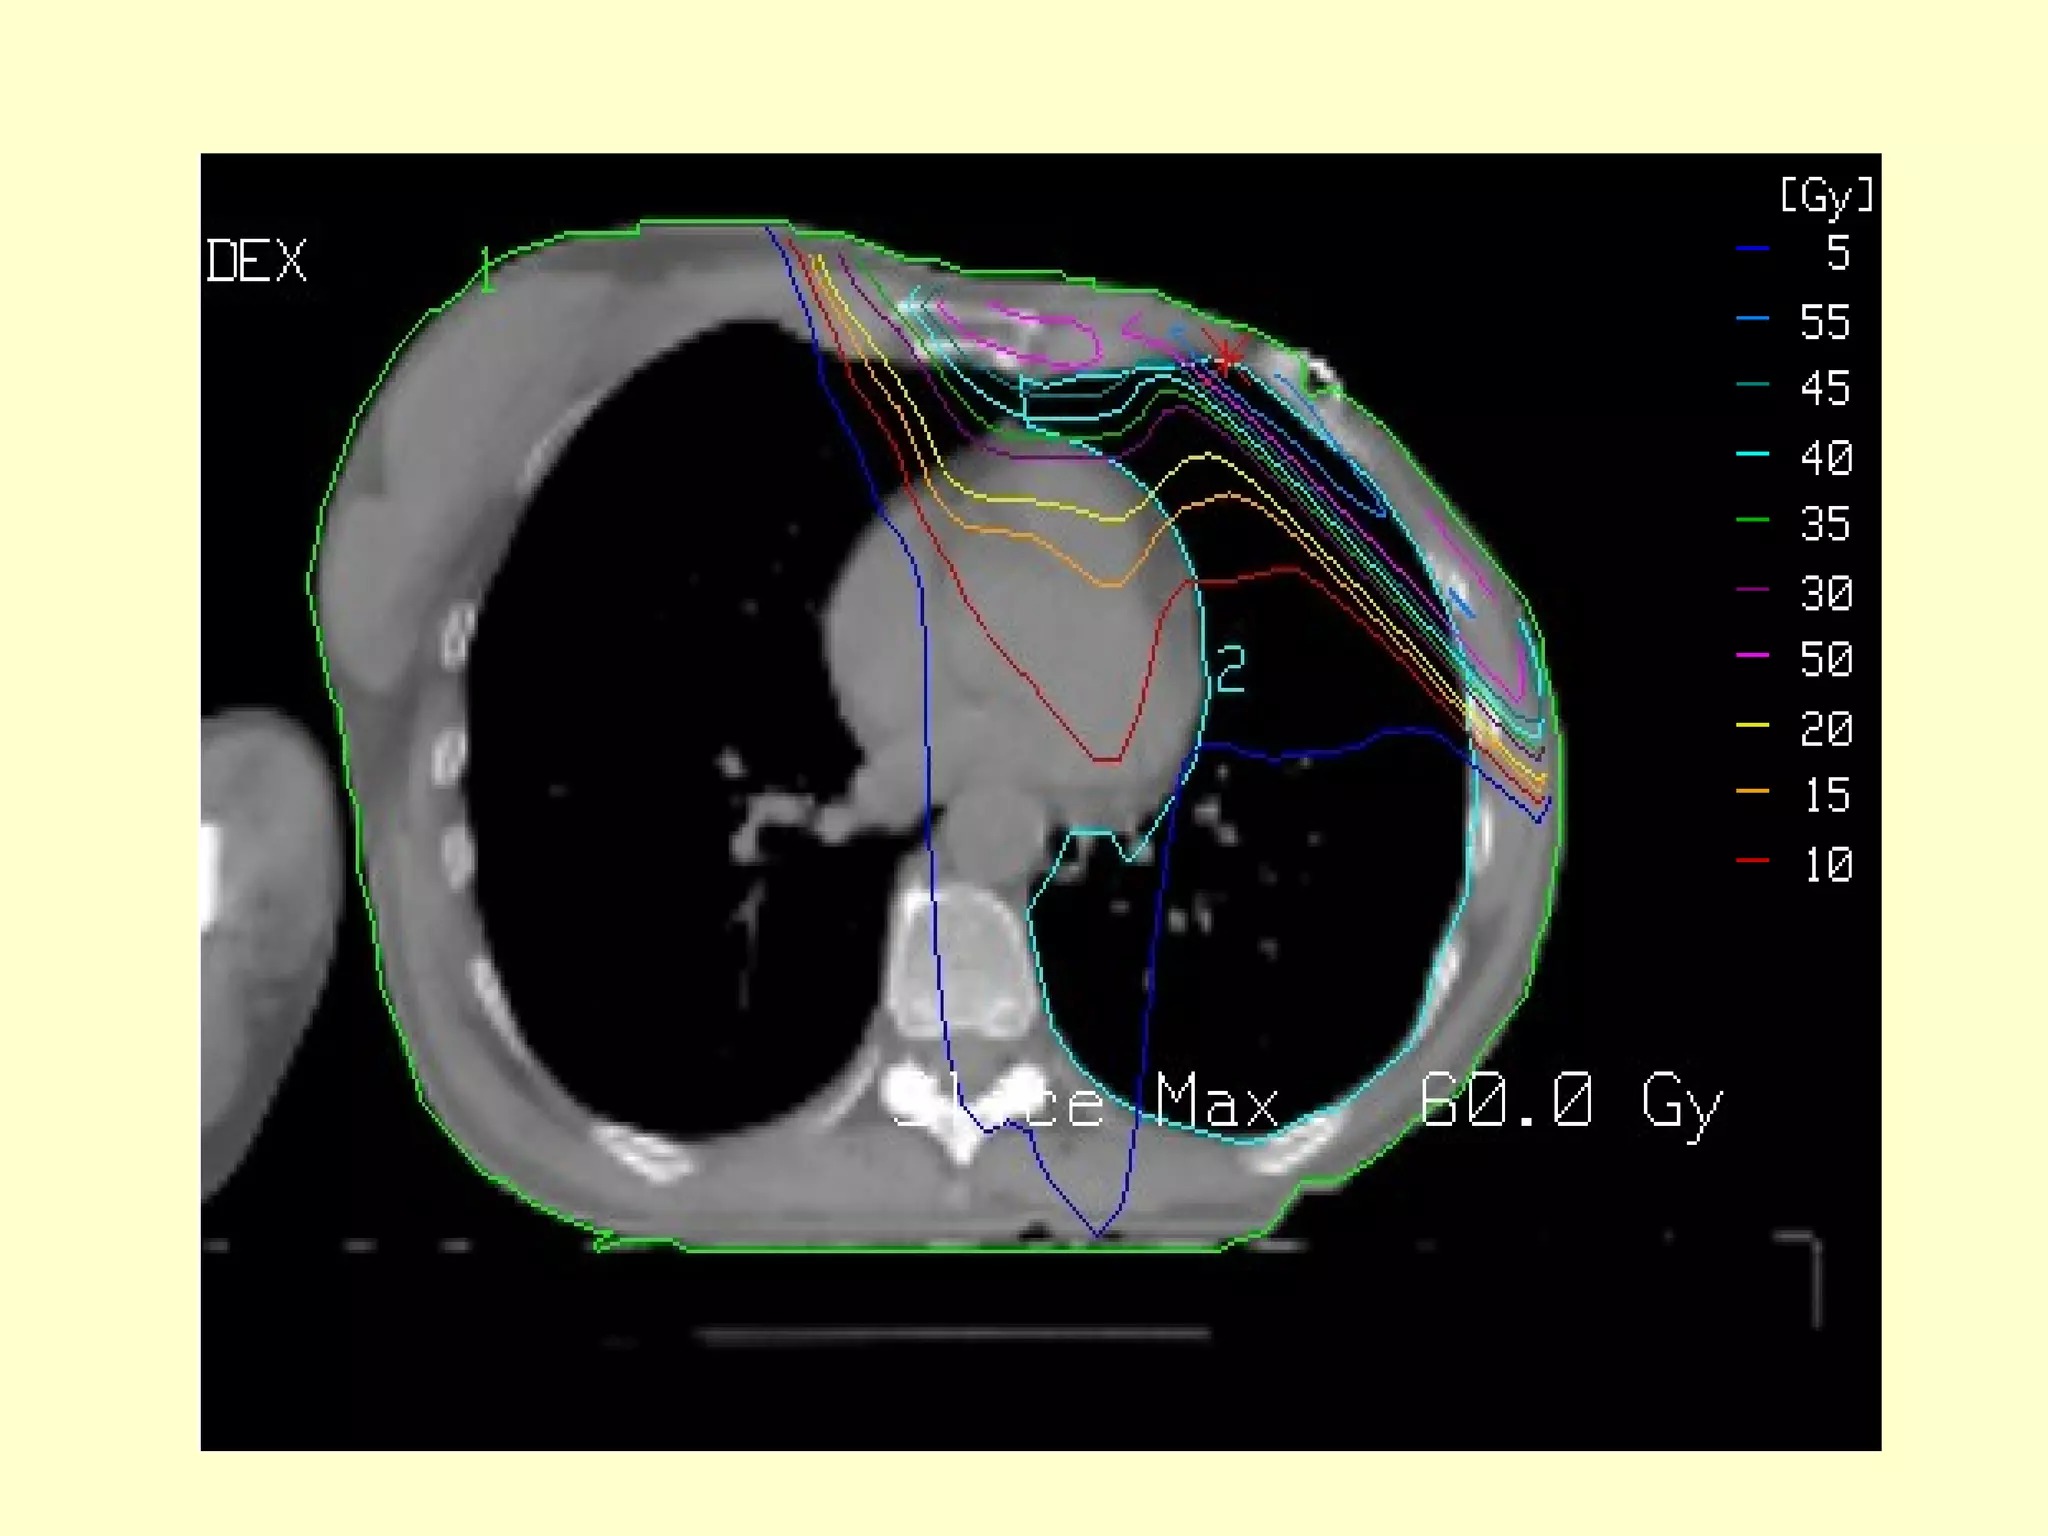
Task: Click the legend value 45
Action: click(x=1826, y=388)
